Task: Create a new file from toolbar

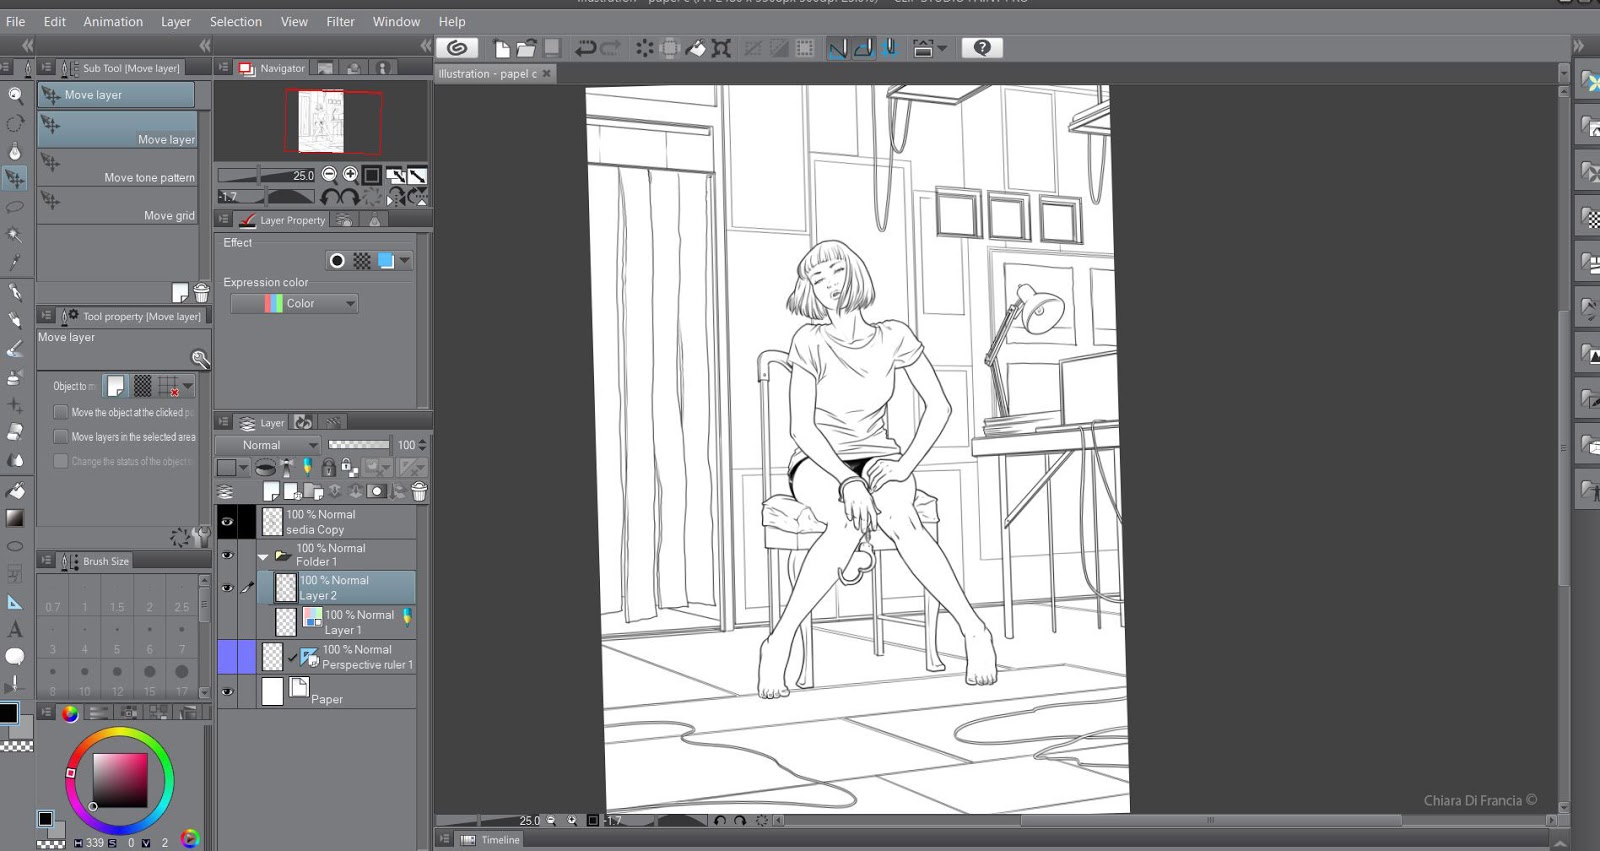Action: coord(502,48)
